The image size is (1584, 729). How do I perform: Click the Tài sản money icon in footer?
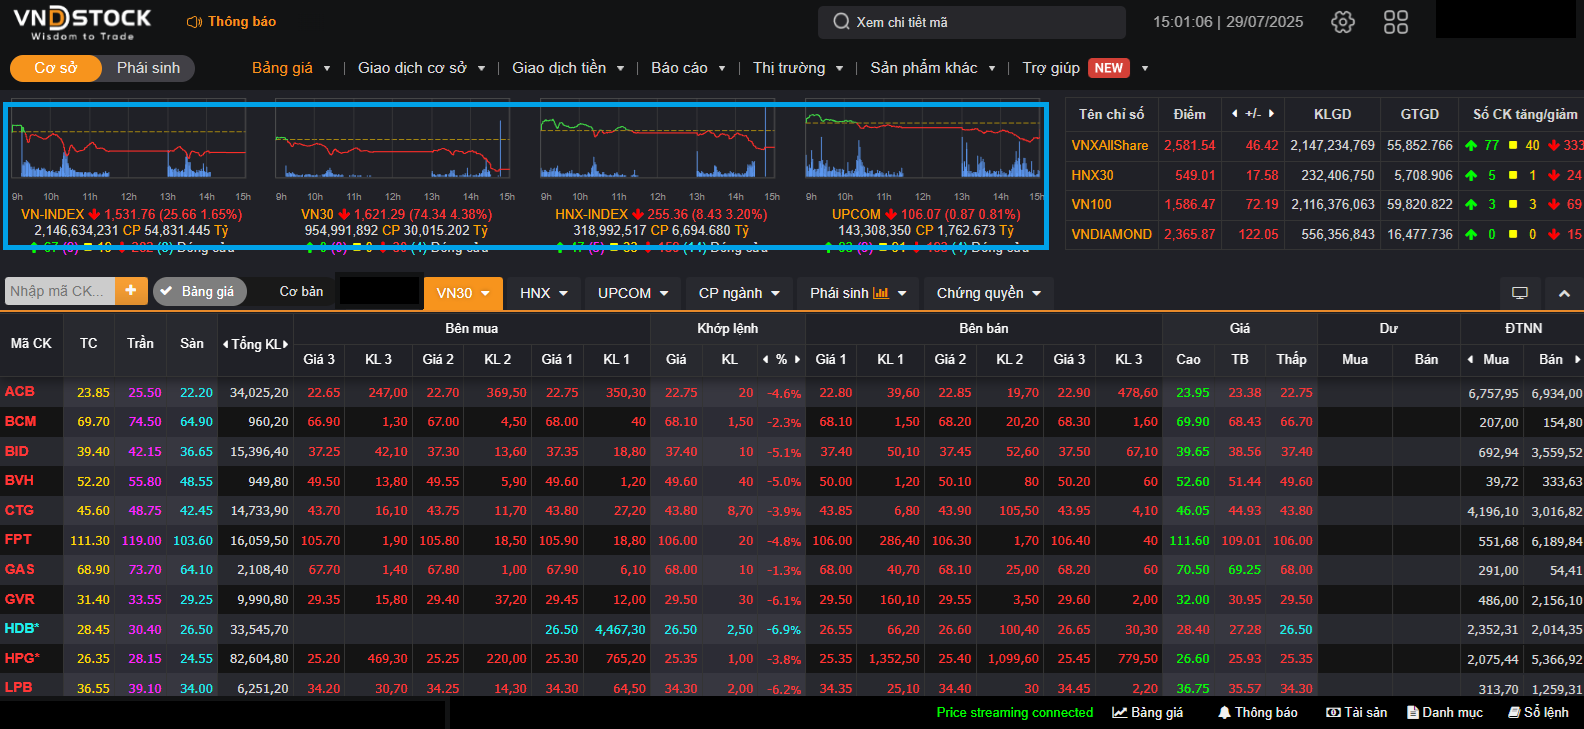[x=1333, y=713]
